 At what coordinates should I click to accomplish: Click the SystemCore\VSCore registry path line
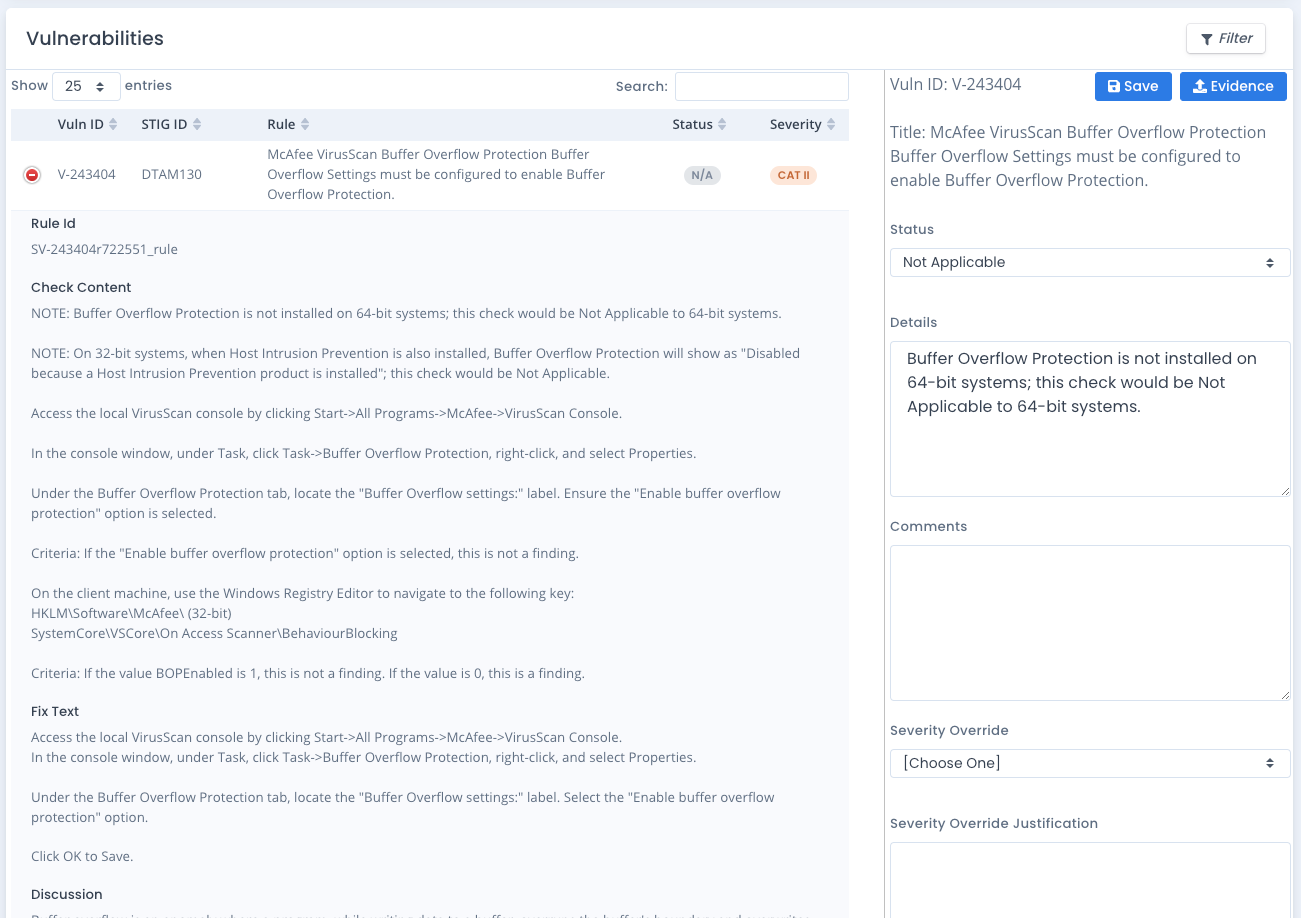click(214, 633)
